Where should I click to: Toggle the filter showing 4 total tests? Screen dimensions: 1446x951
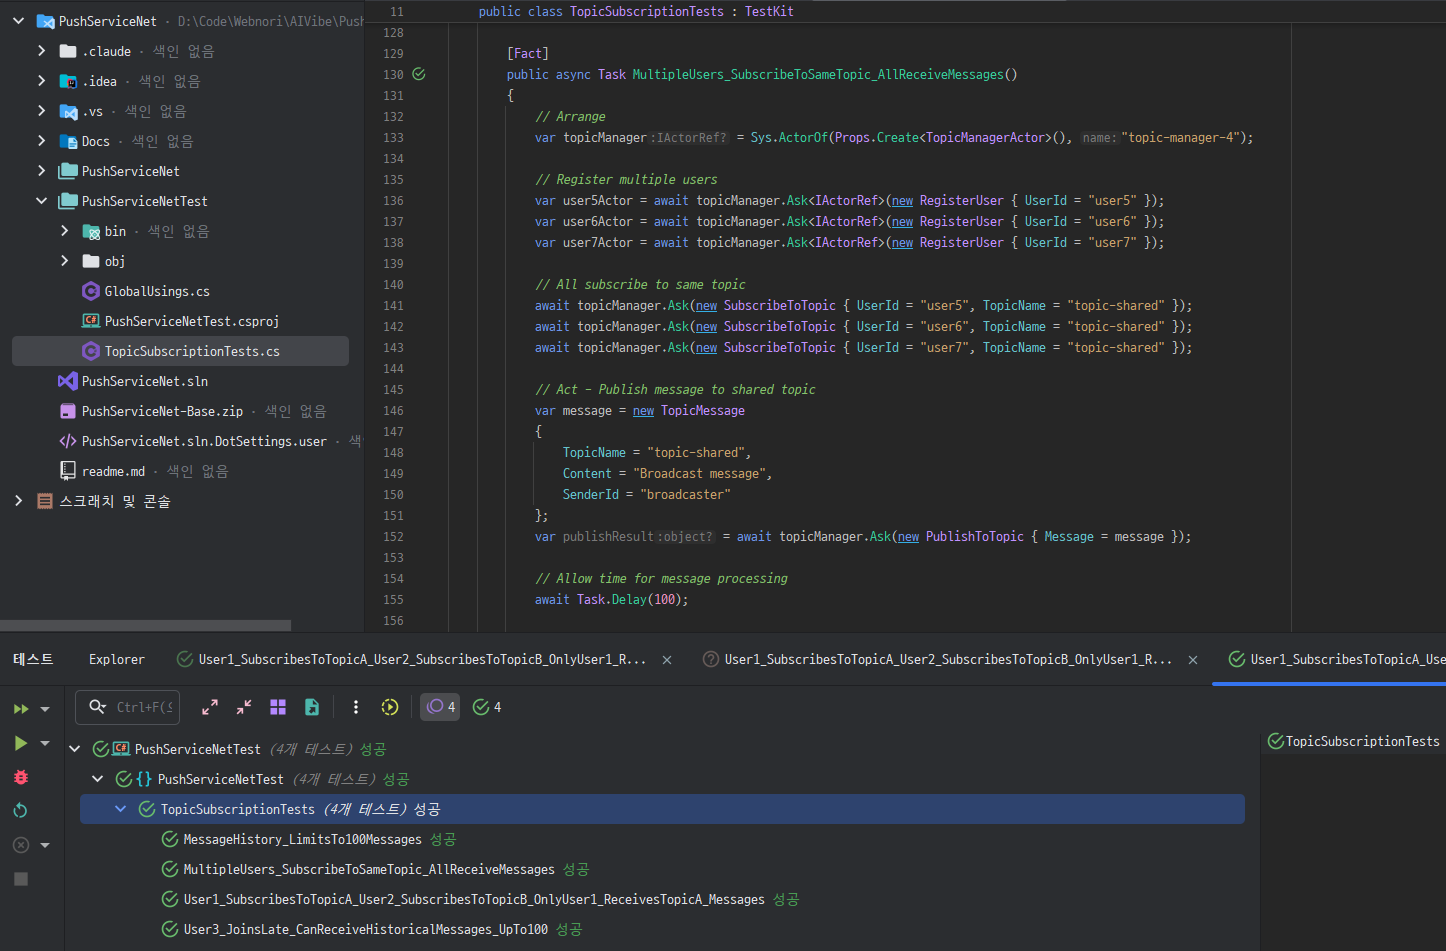(x=440, y=707)
